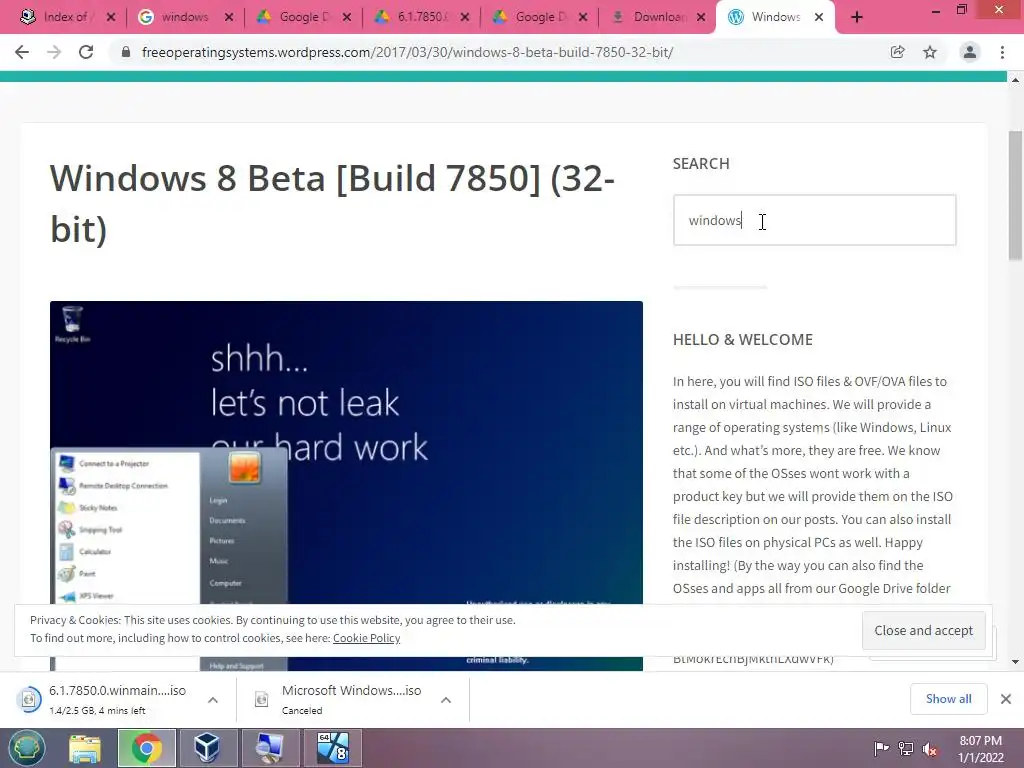Viewport: 1024px width, 768px height.
Task: Go back to the previous page
Action: 22,52
